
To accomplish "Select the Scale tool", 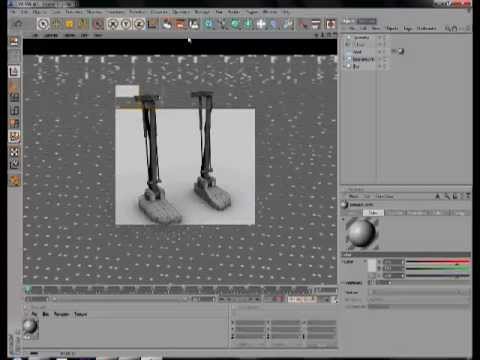I will tap(69, 24).
